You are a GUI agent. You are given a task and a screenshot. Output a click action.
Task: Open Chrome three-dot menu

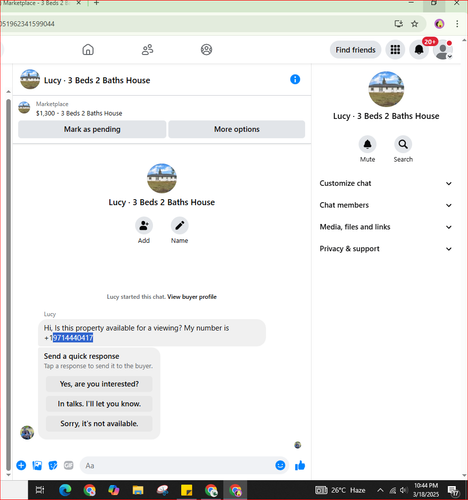[x=457, y=24]
